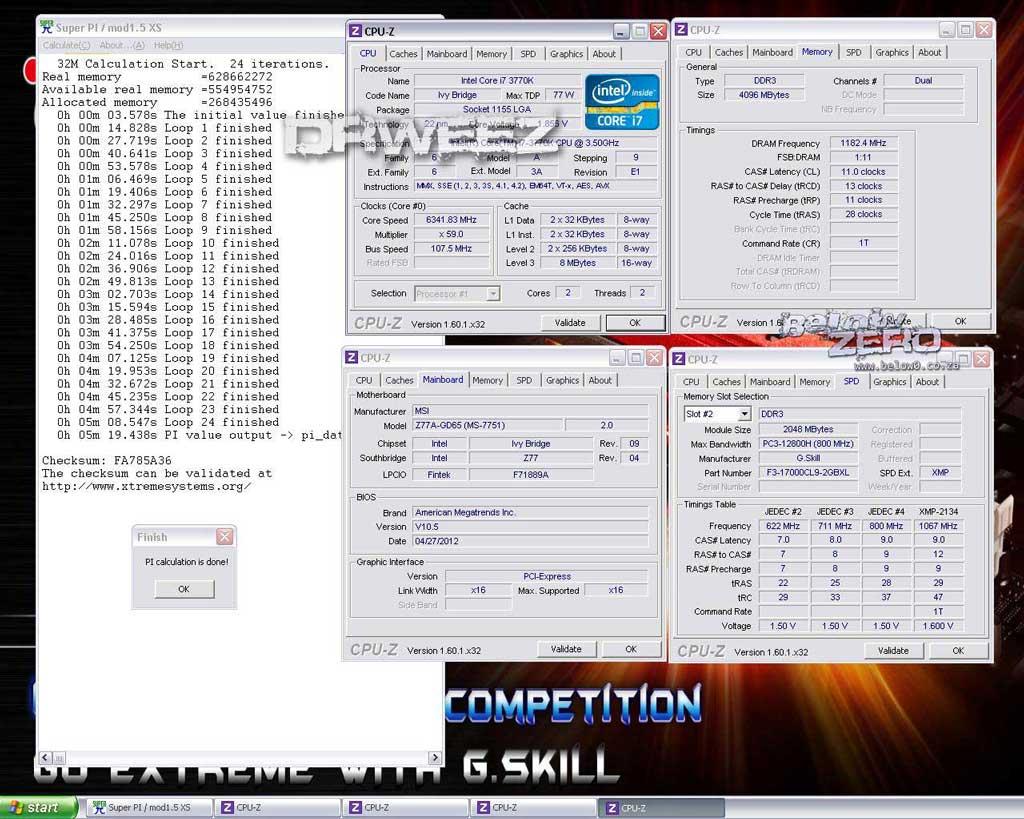Open Mainboard tab in CPU window
Screen dimensions: 1024x819
pos(447,54)
